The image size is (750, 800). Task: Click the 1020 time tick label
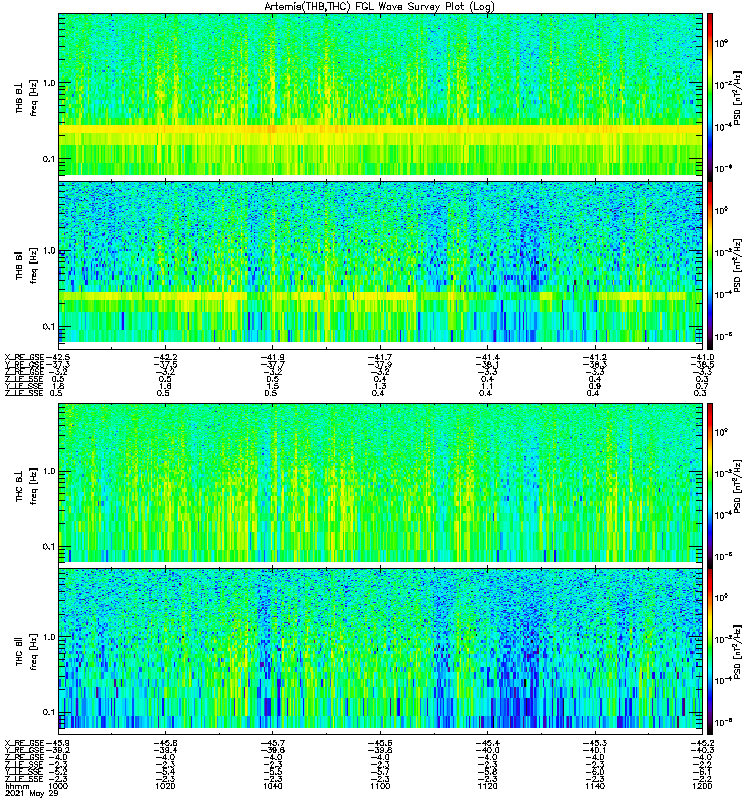[165, 786]
